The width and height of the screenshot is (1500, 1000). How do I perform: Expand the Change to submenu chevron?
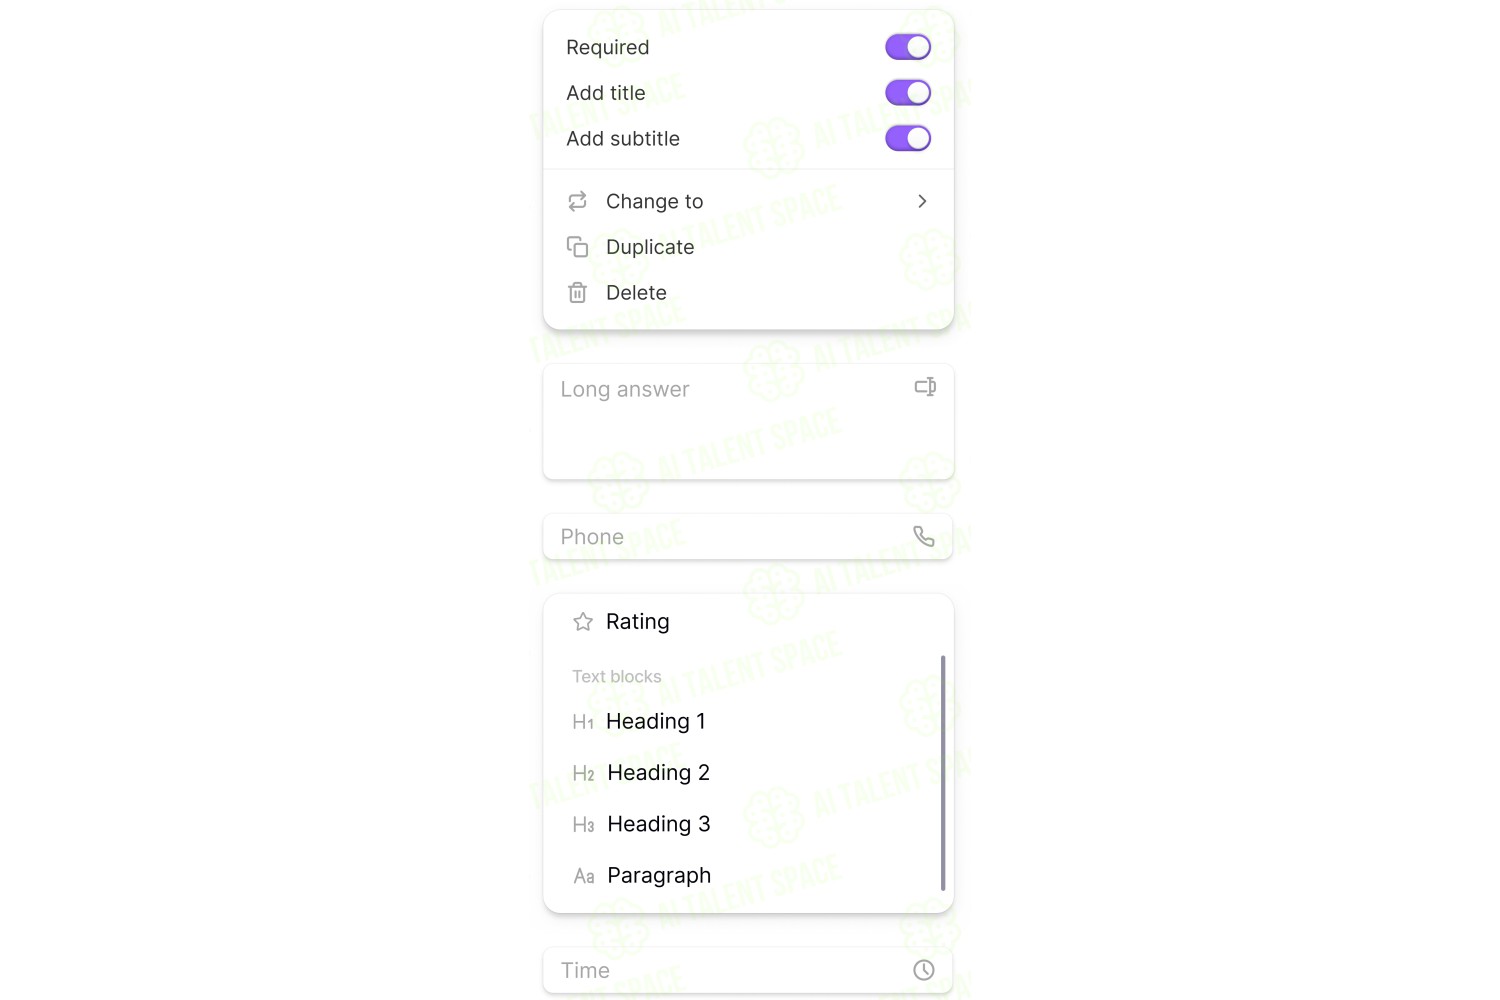click(x=922, y=201)
